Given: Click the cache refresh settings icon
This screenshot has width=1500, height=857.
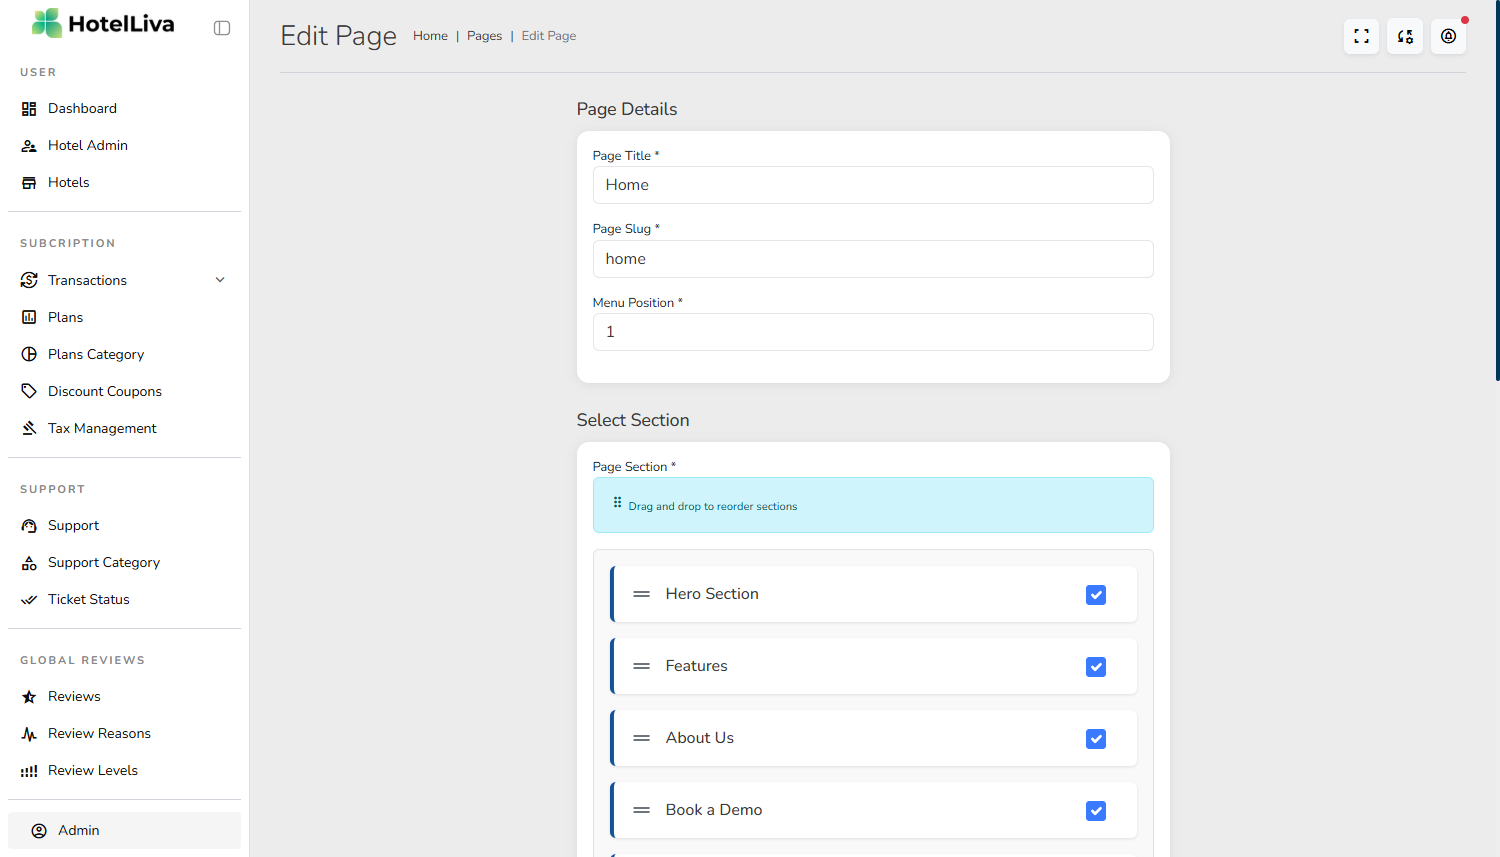Looking at the screenshot, I should click(1405, 37).
